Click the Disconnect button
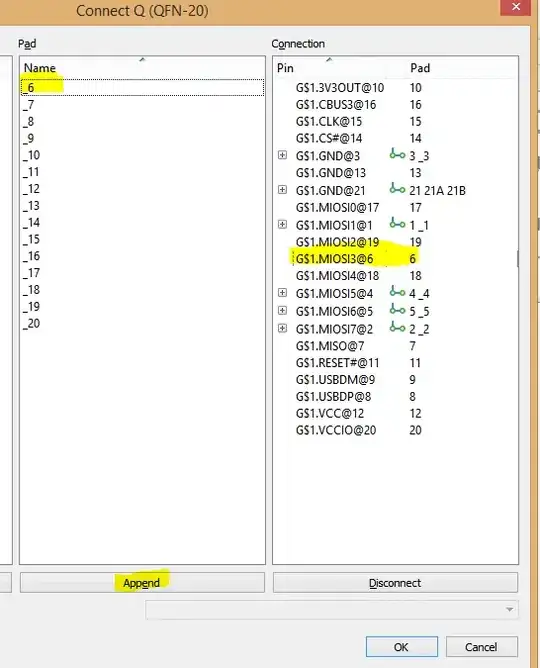540x668 pixels. (x=395, y=582)
